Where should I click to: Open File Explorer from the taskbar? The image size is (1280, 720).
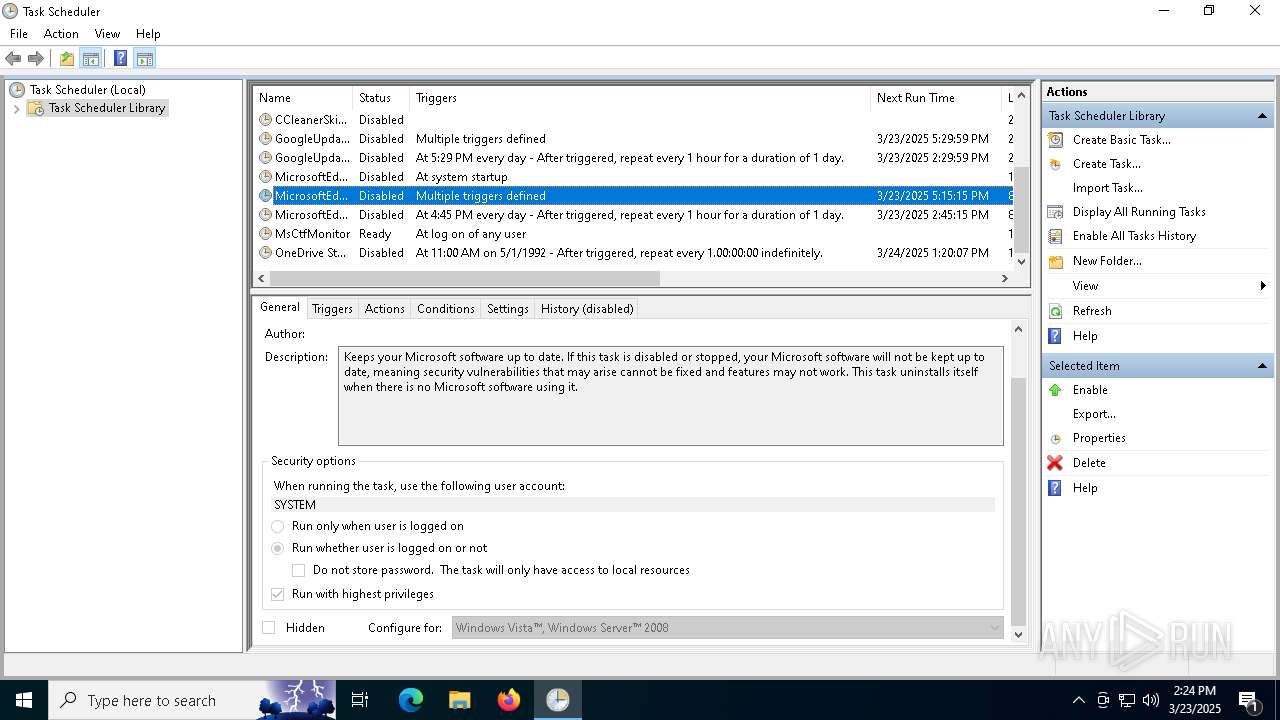(x=460, y=700)
